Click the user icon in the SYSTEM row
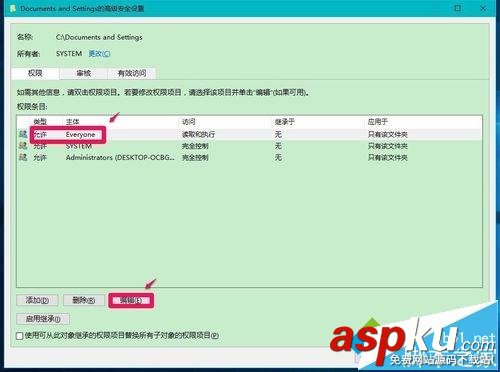The width and height of the screenshot is (500, 372). [23, 145]
